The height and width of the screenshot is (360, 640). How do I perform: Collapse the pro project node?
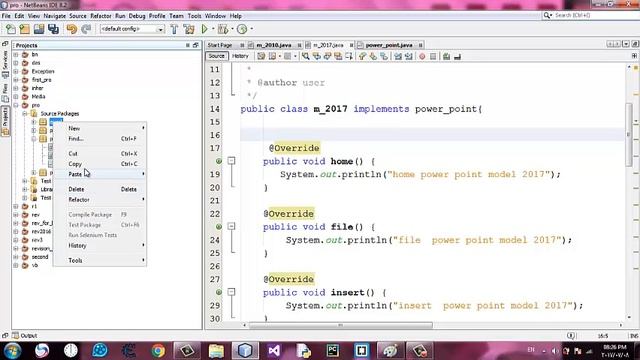[16, 105]
